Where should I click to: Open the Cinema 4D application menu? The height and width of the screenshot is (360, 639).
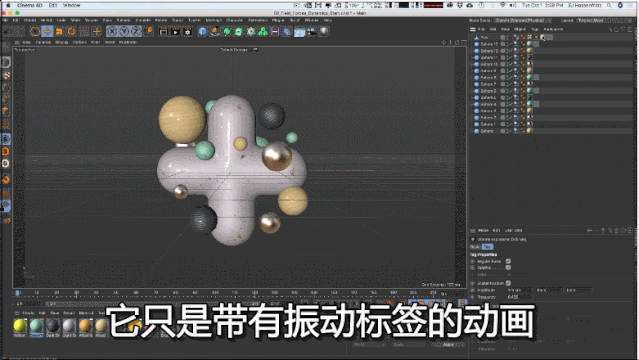point(30,5)
